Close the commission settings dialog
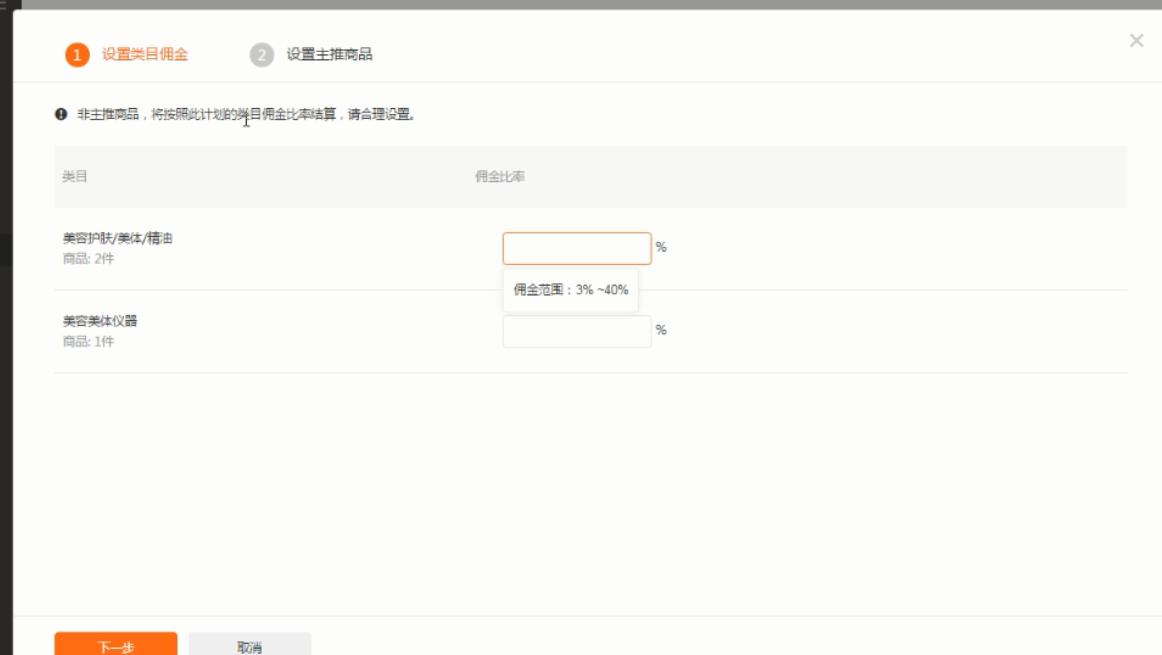Screen dimensions: 1162x655 [1136, 41]
